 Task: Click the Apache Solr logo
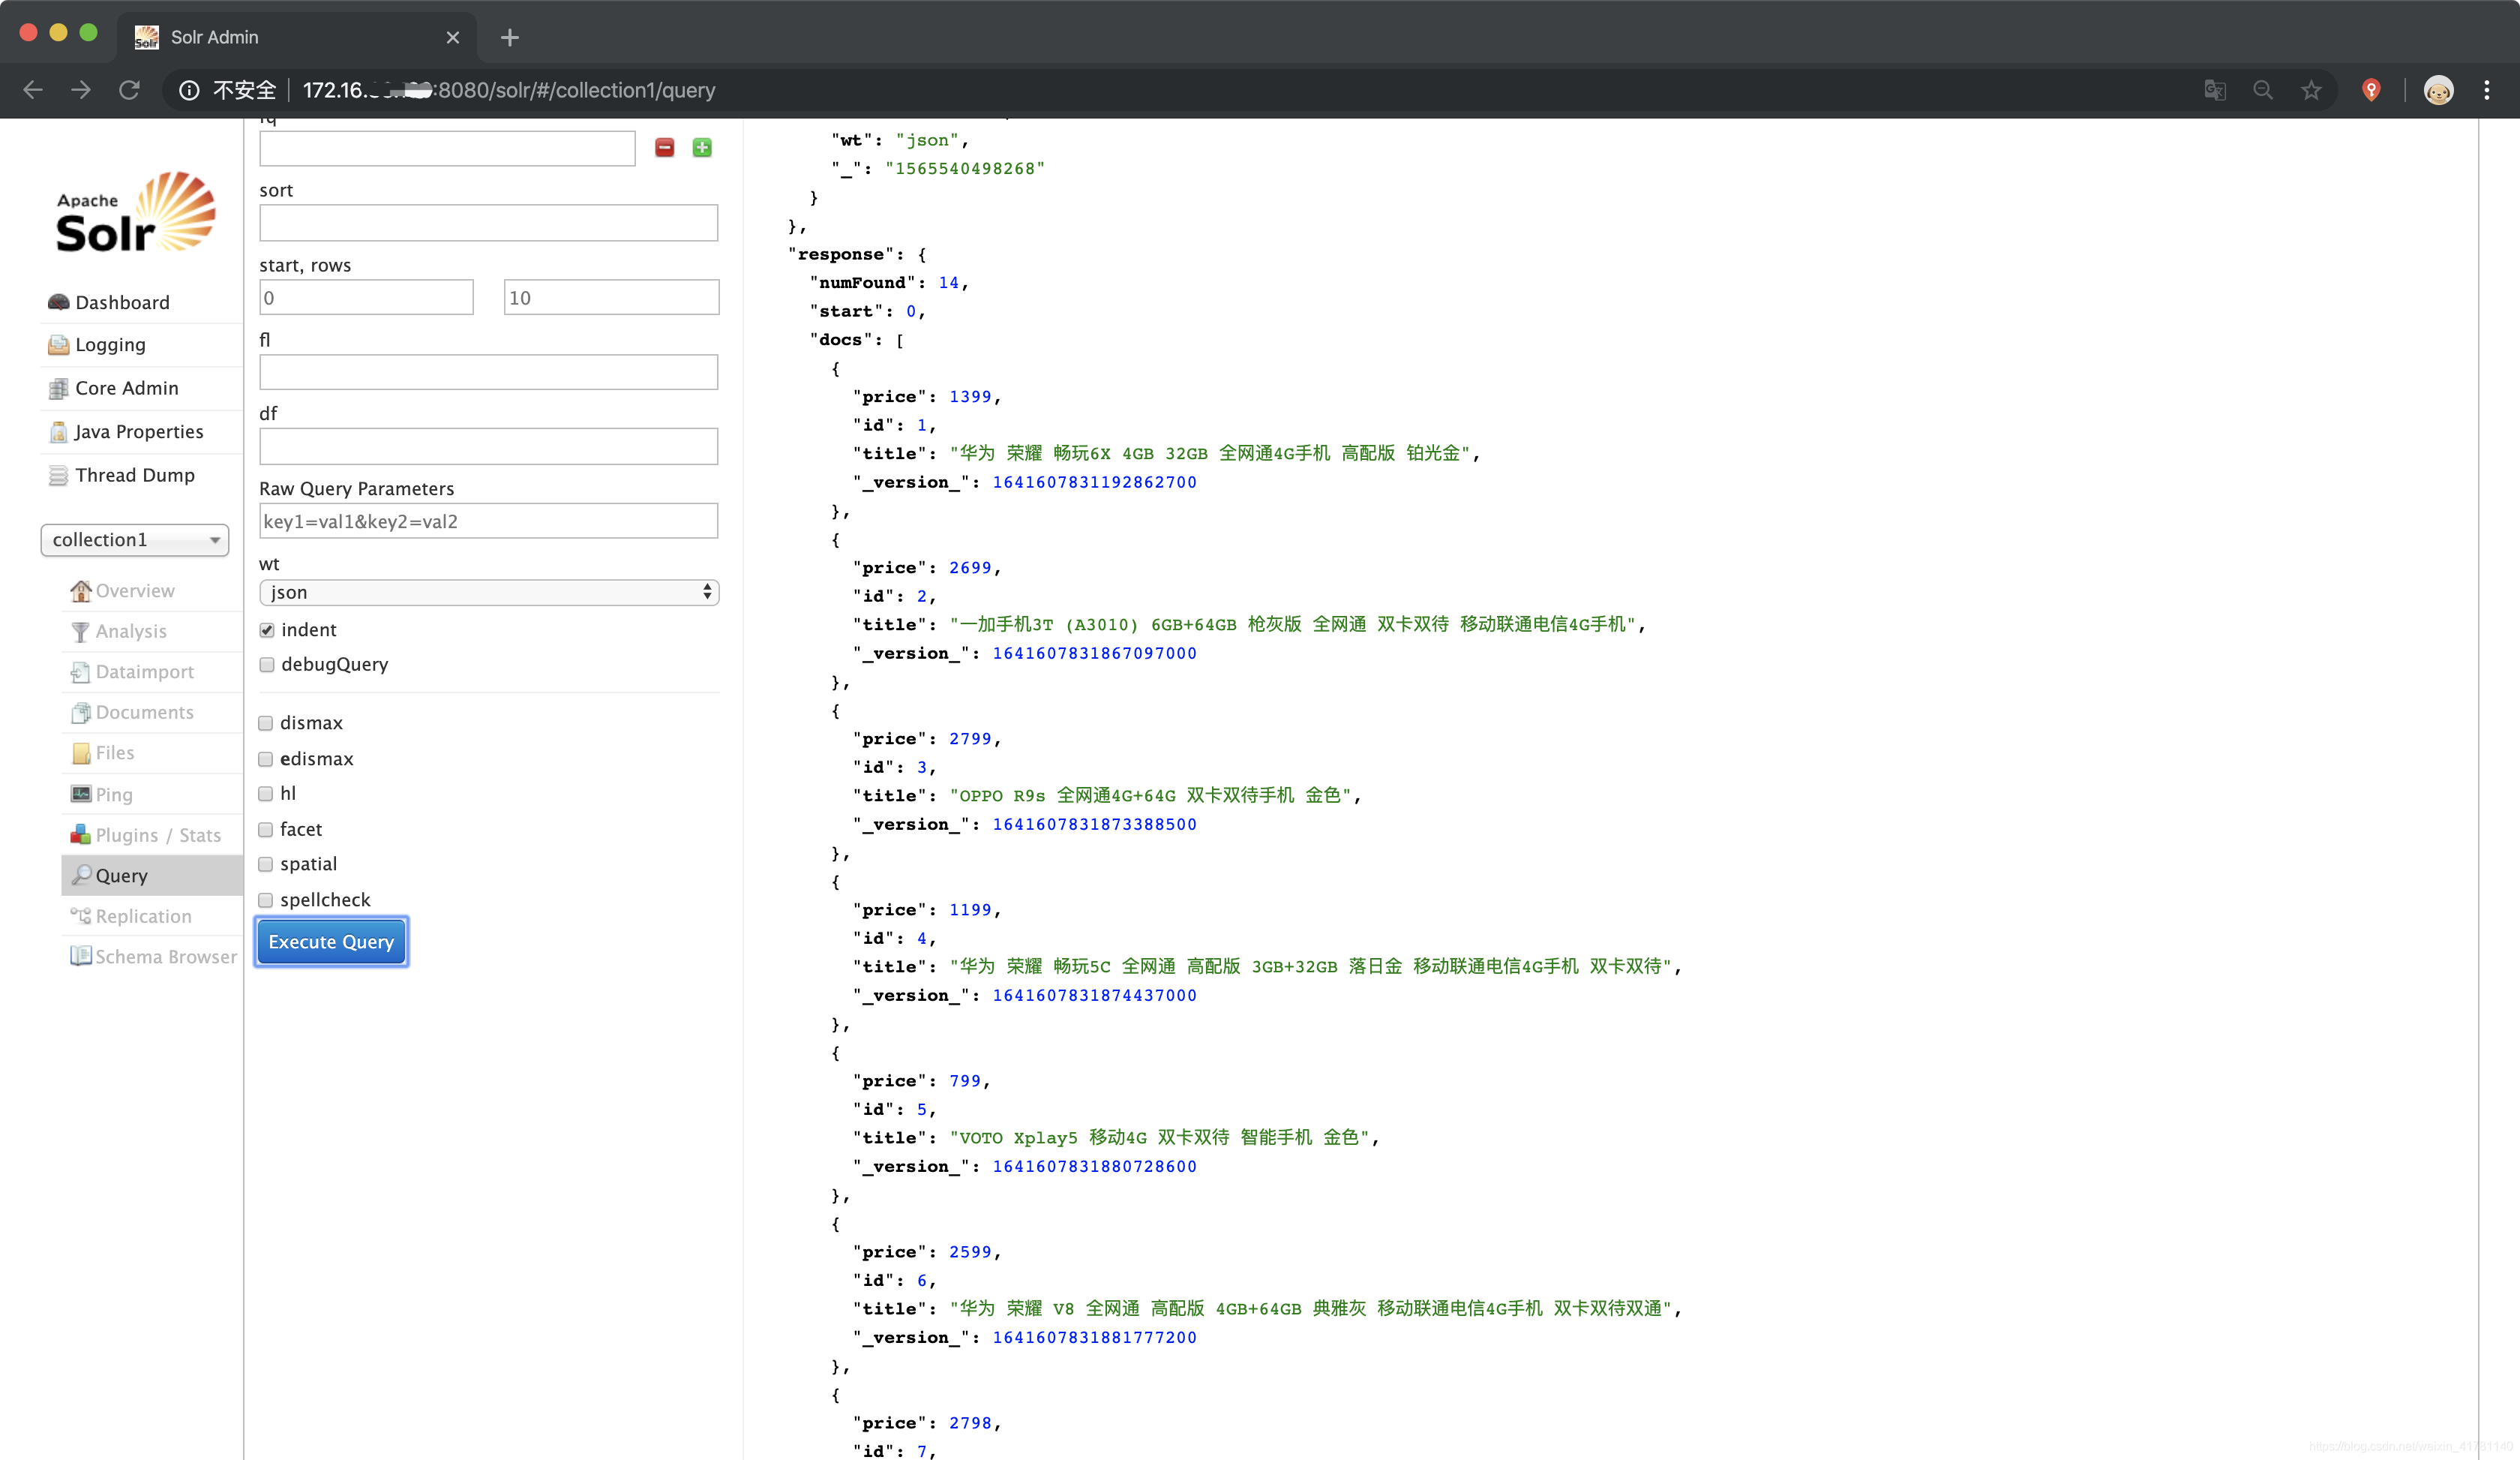pos(136,212)
